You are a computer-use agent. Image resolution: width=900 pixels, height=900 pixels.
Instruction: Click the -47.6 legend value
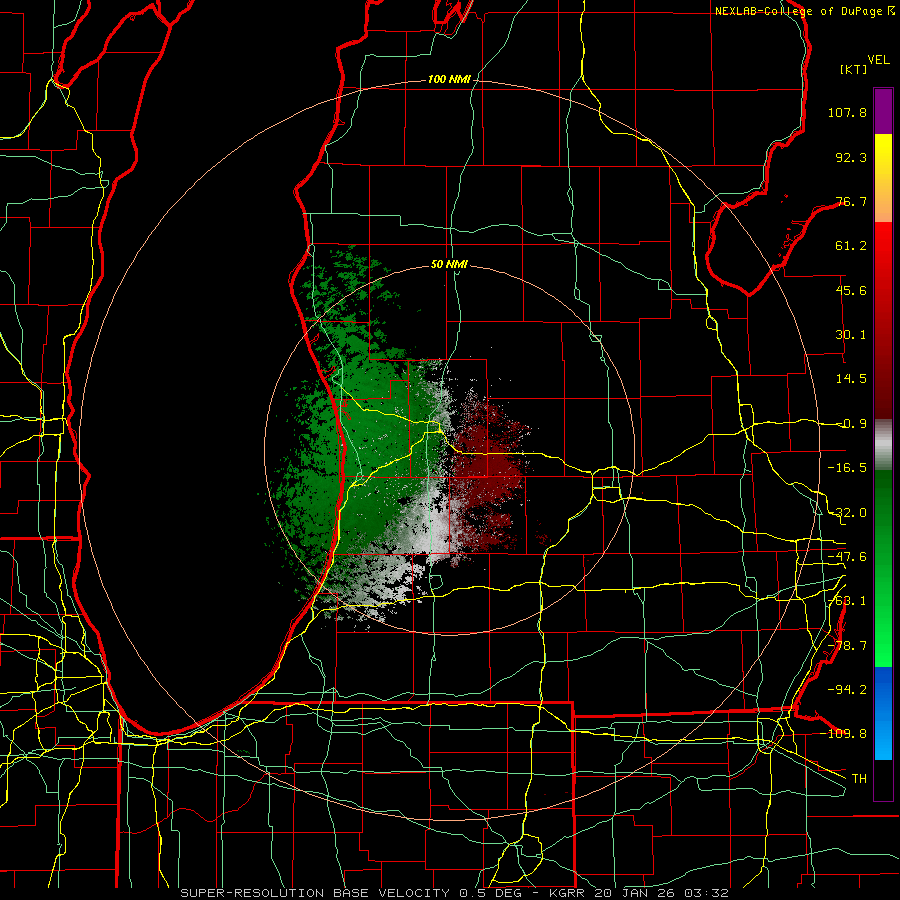(x=847, y=557)
